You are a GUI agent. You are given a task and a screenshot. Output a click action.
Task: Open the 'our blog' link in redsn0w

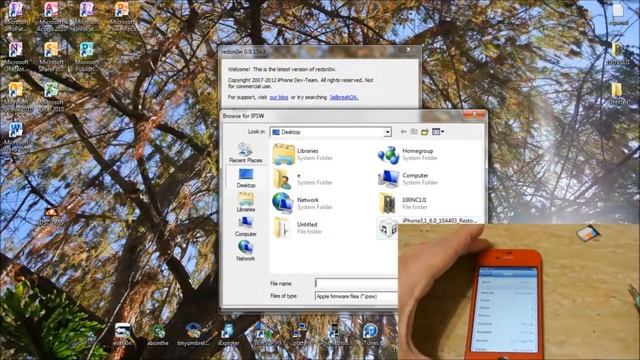(x=279, y=97)
